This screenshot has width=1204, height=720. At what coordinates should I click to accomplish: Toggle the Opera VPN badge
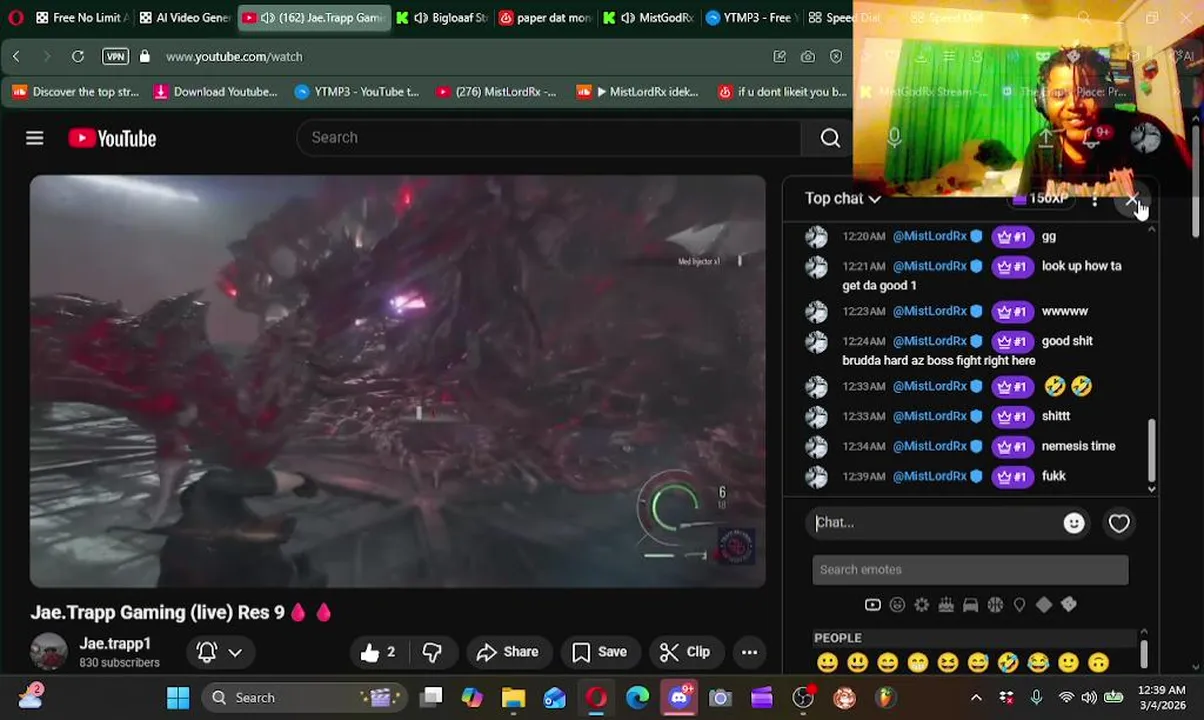(115, 57)
